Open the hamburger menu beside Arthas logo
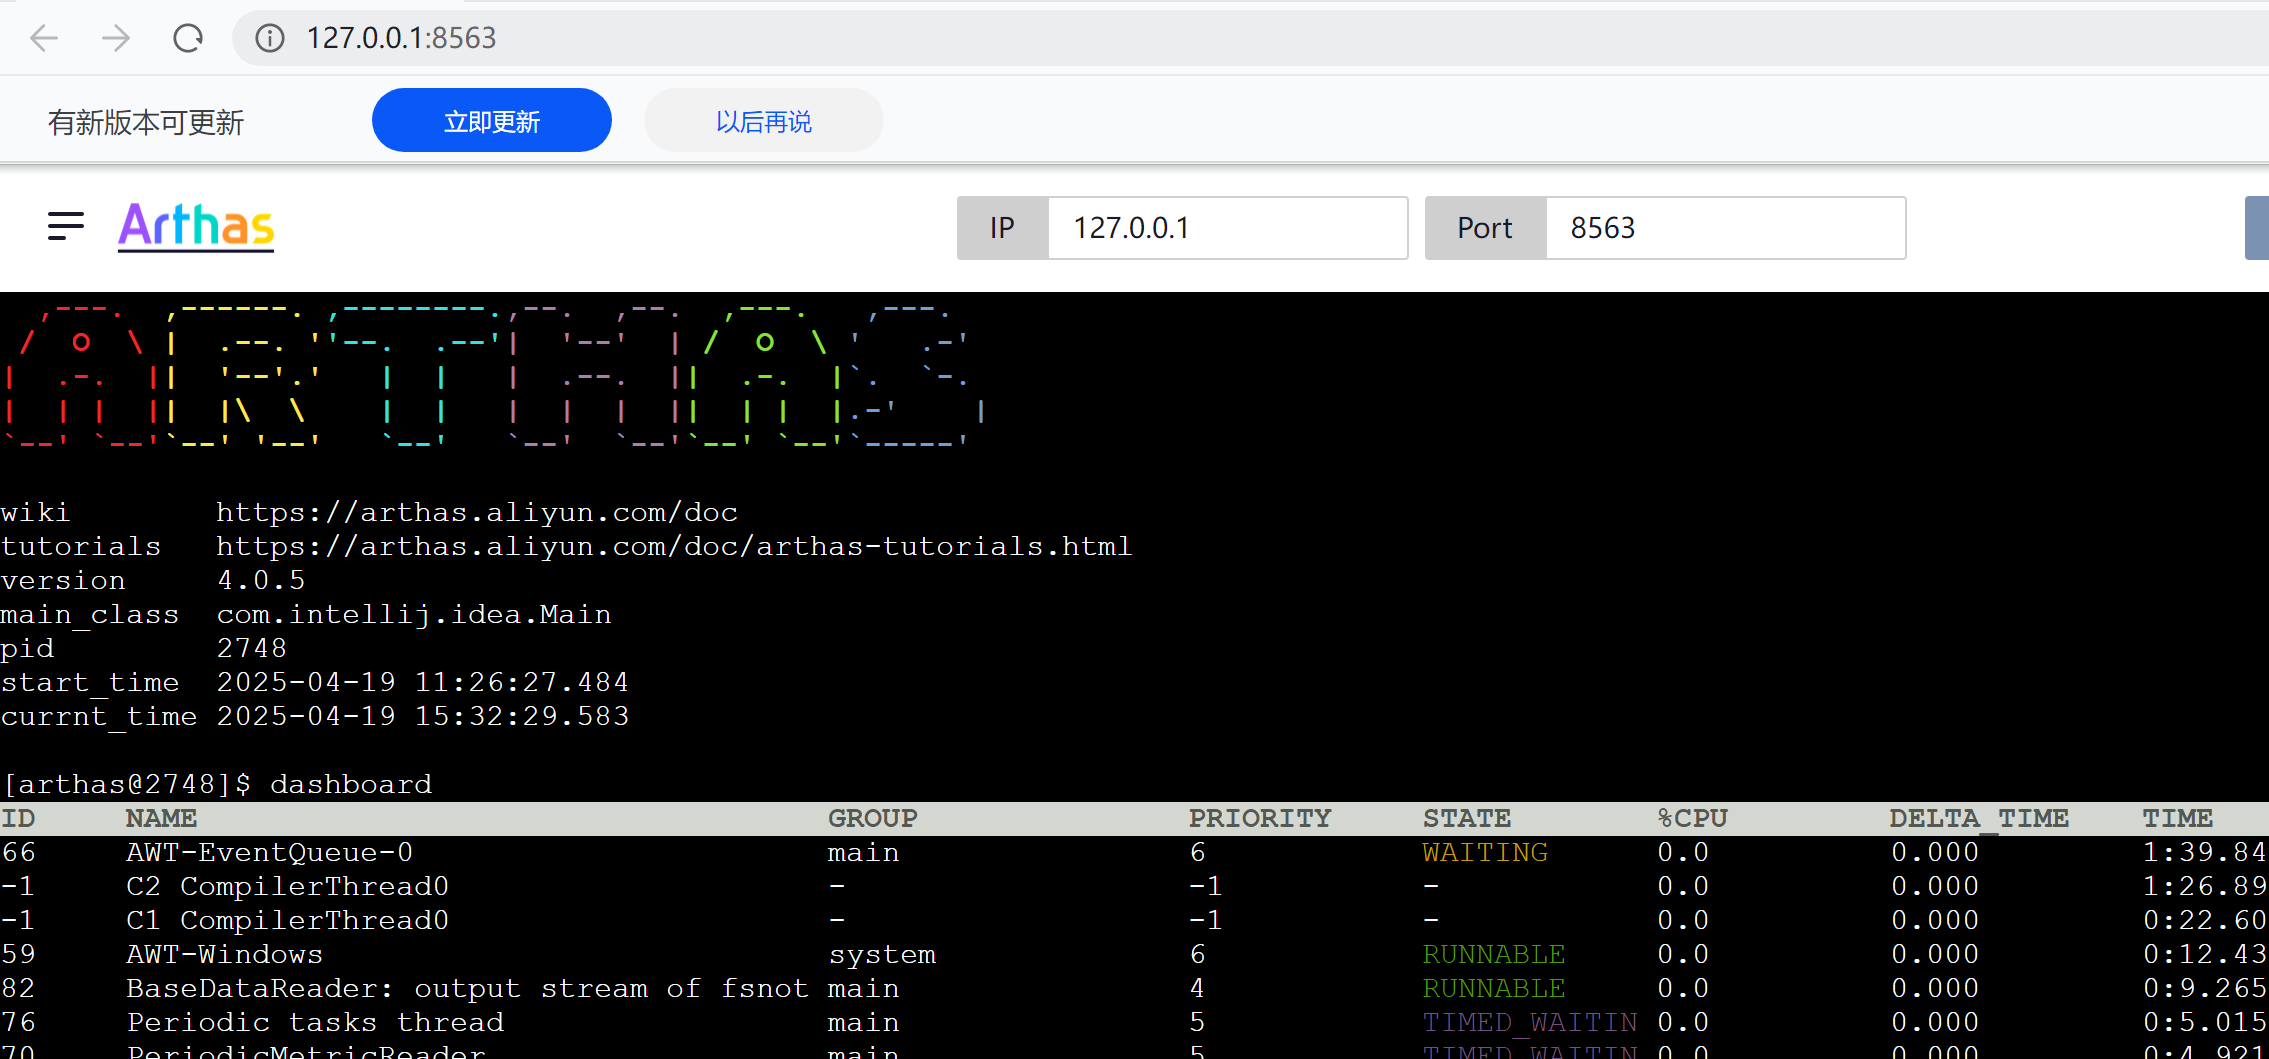The width and height of the screenshot is (2269, 1059). coord(66,226)
